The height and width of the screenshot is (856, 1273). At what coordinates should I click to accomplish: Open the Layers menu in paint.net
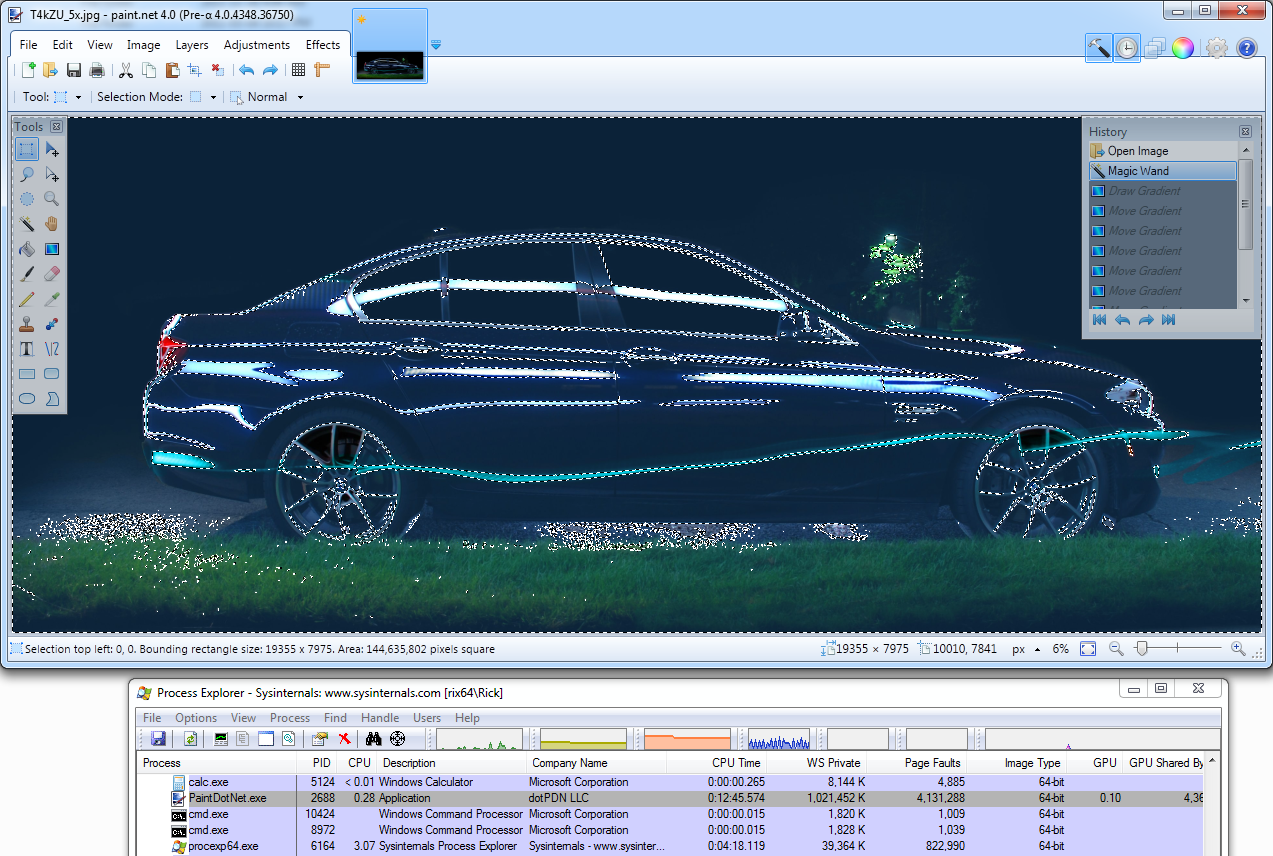(x=192, y=45)
